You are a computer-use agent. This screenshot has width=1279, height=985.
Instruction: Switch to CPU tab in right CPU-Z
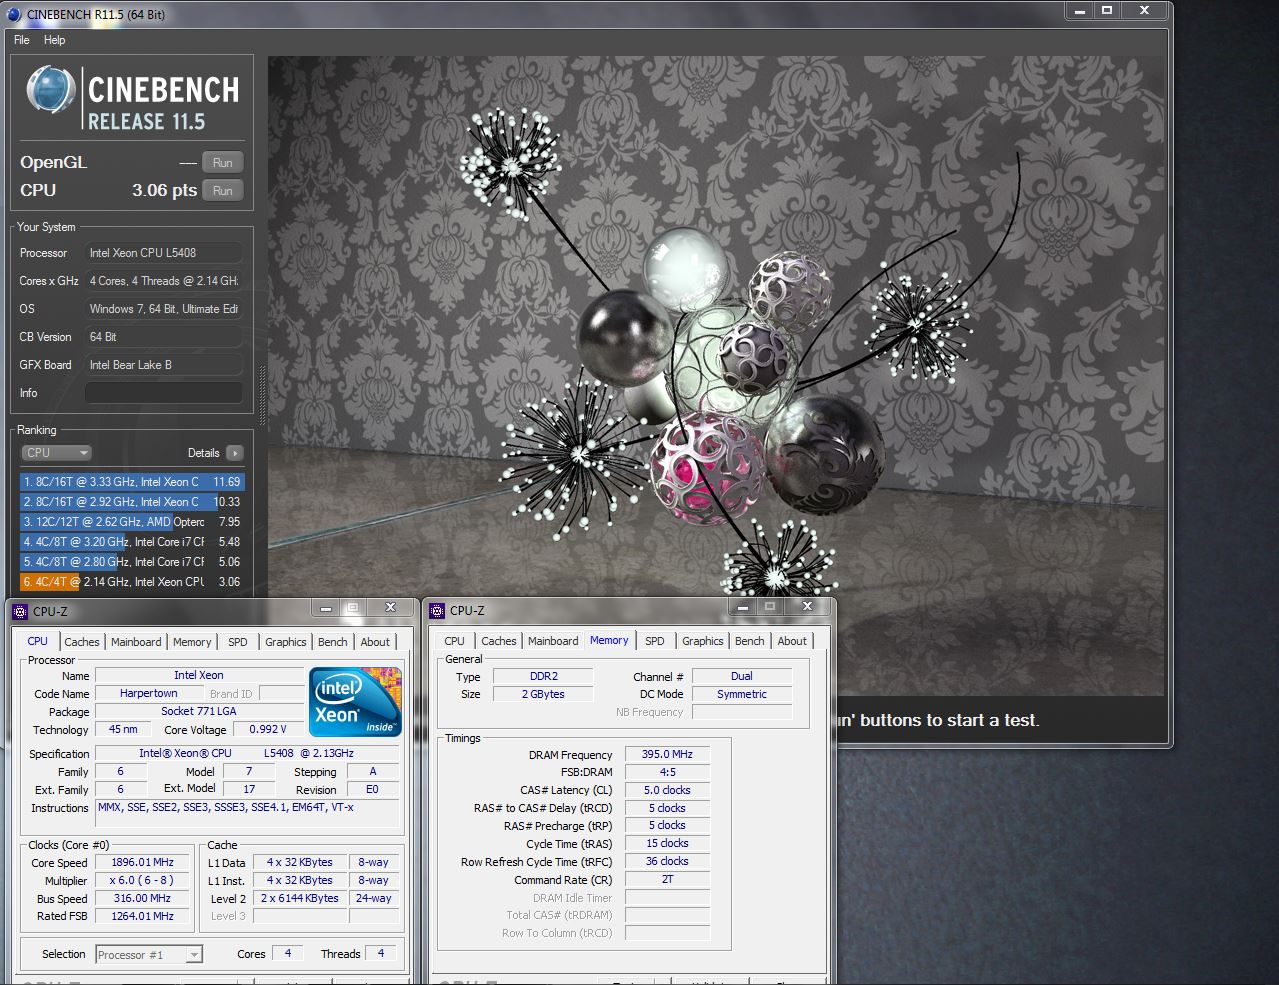click(x=454, y=641)
